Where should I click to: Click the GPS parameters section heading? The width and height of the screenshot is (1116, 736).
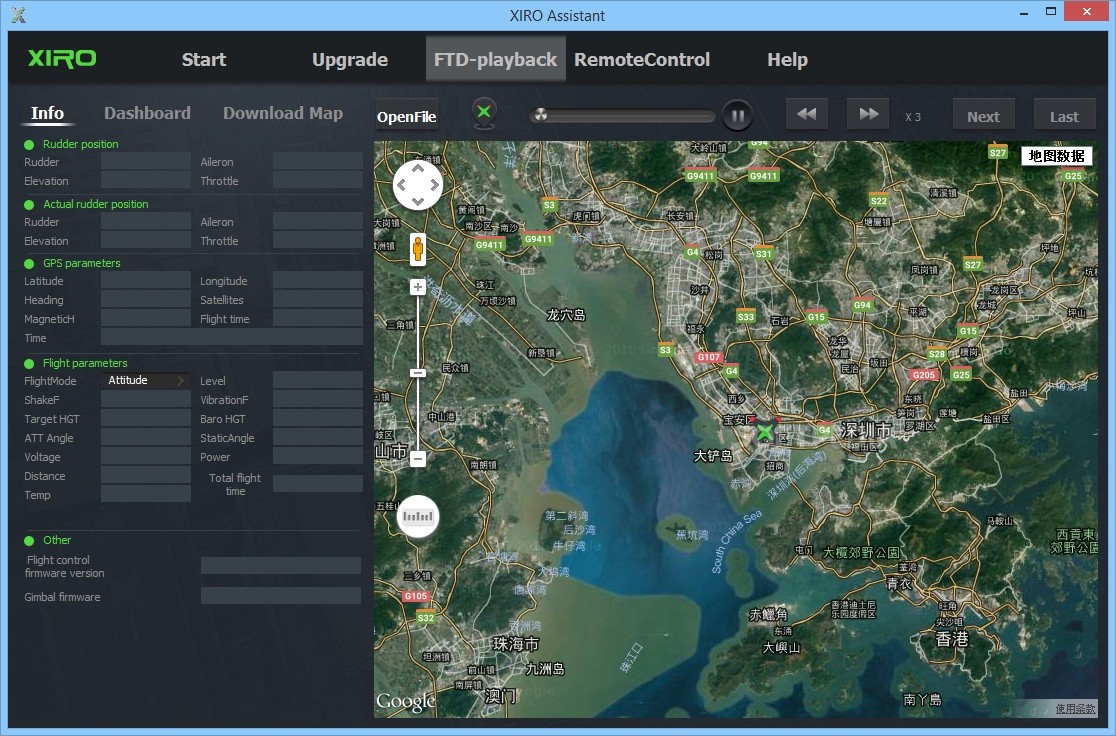pyautogui.click(x=82, y=263)
